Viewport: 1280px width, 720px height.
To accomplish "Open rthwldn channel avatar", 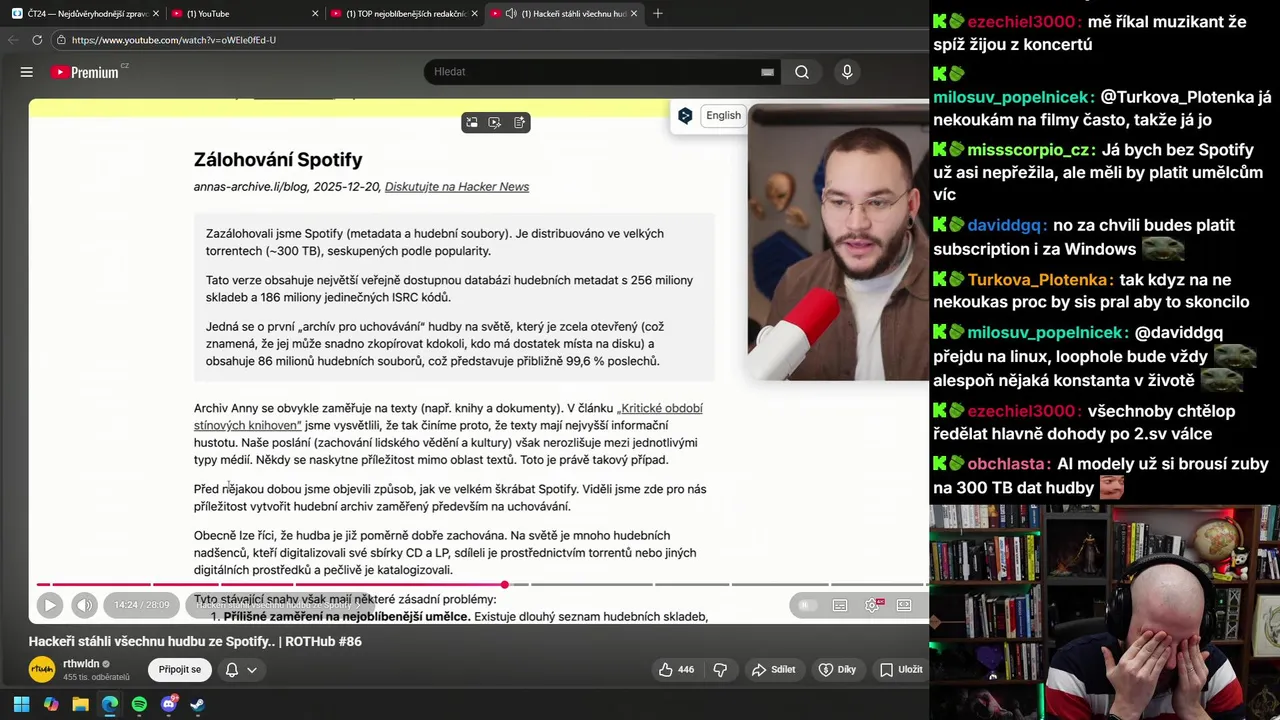I will coord(42,669).
